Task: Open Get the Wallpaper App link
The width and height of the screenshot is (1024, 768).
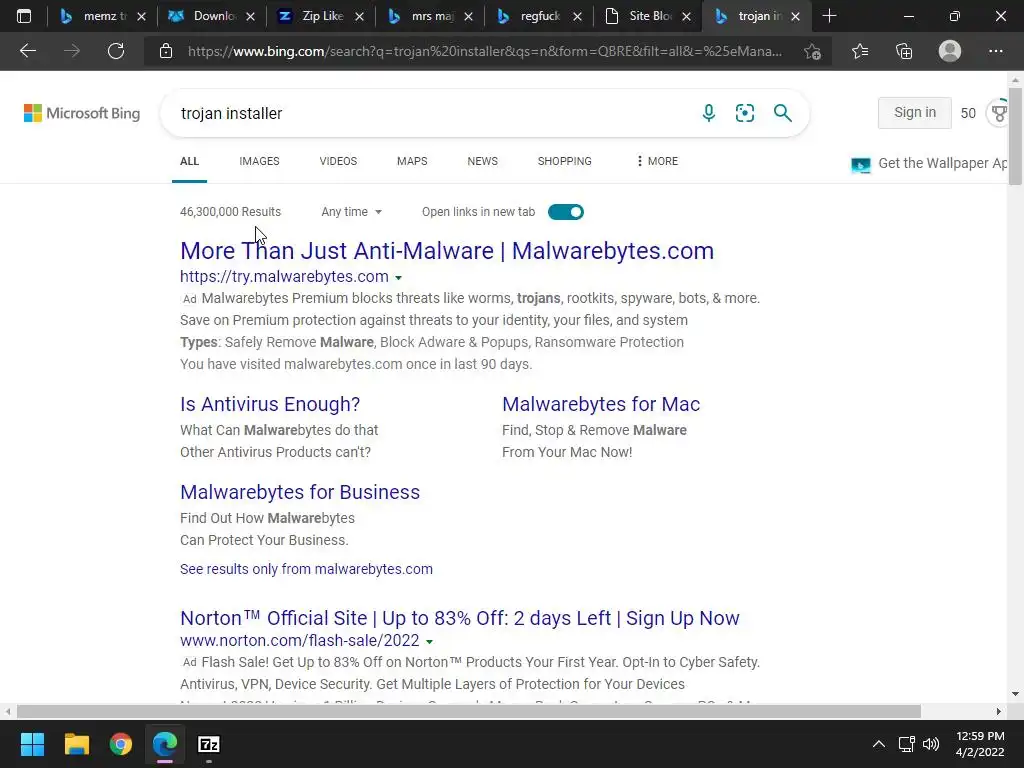Action: coord(929,163)
